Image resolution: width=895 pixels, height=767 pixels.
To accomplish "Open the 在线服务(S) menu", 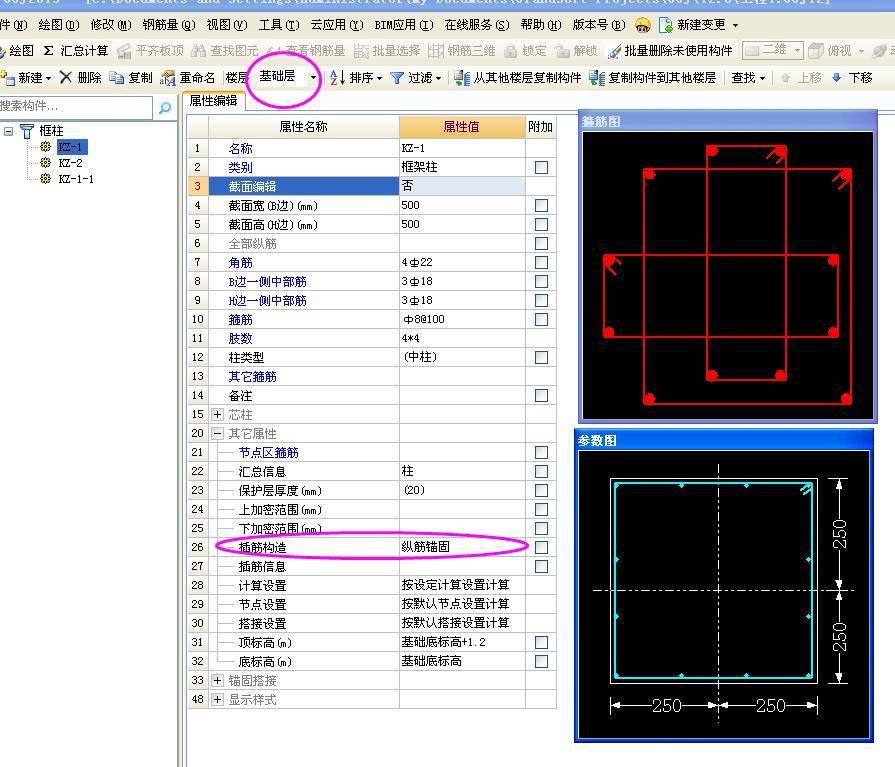I will click(477, 25).
